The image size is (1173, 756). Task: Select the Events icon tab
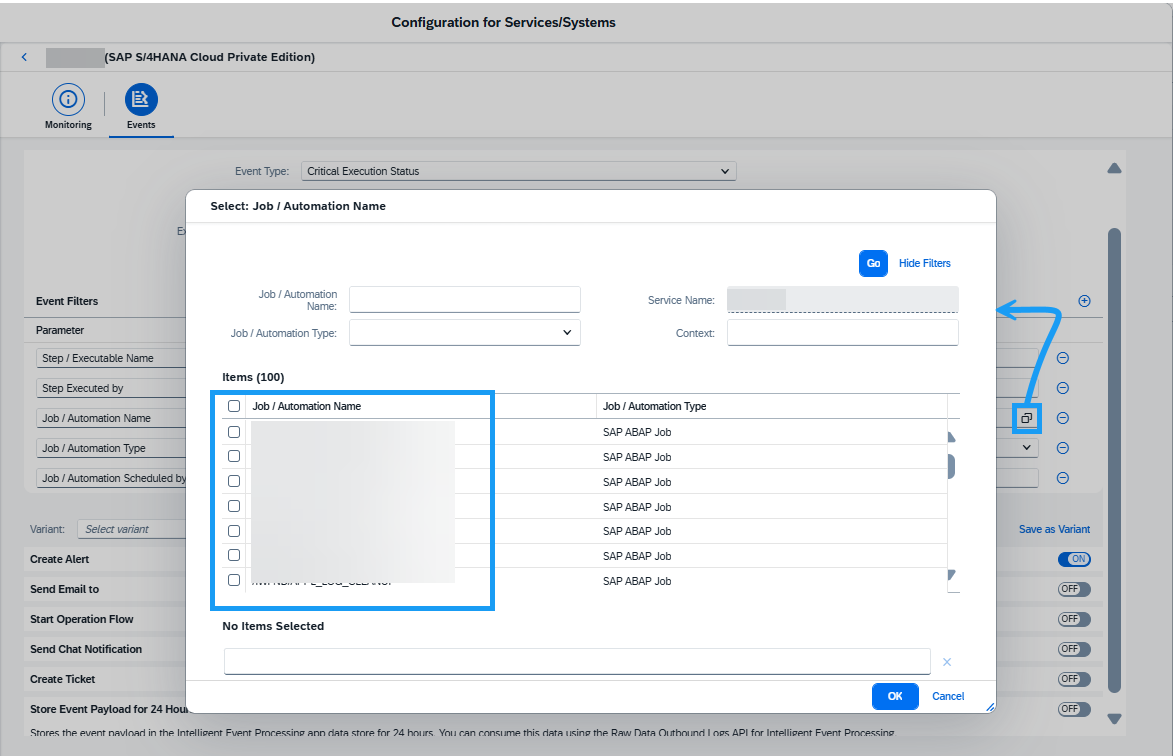(141, 100)
